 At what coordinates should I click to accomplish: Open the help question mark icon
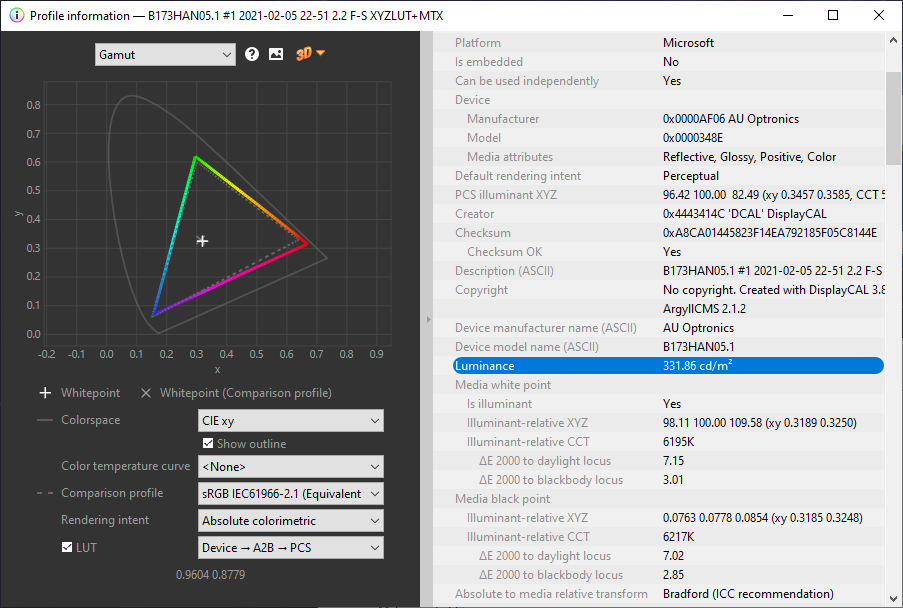(x=252, y=54)
